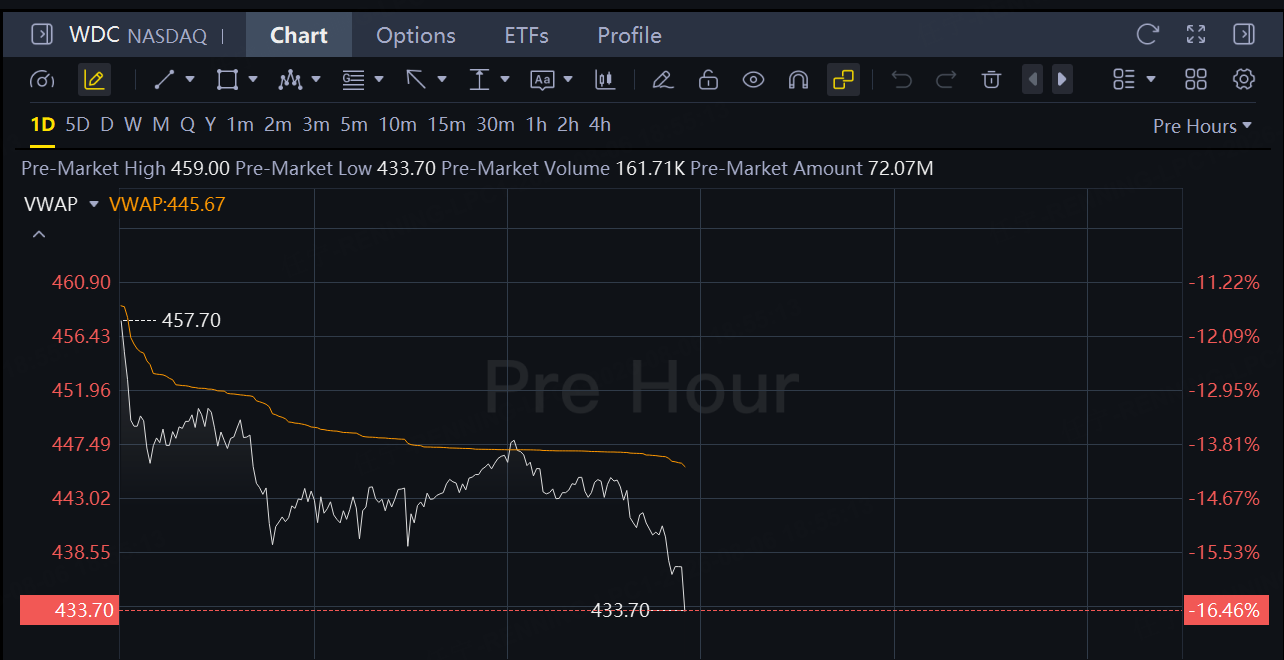Select the 2h interval
This screenshot has width=1284, height=660.
click(568, 125)
